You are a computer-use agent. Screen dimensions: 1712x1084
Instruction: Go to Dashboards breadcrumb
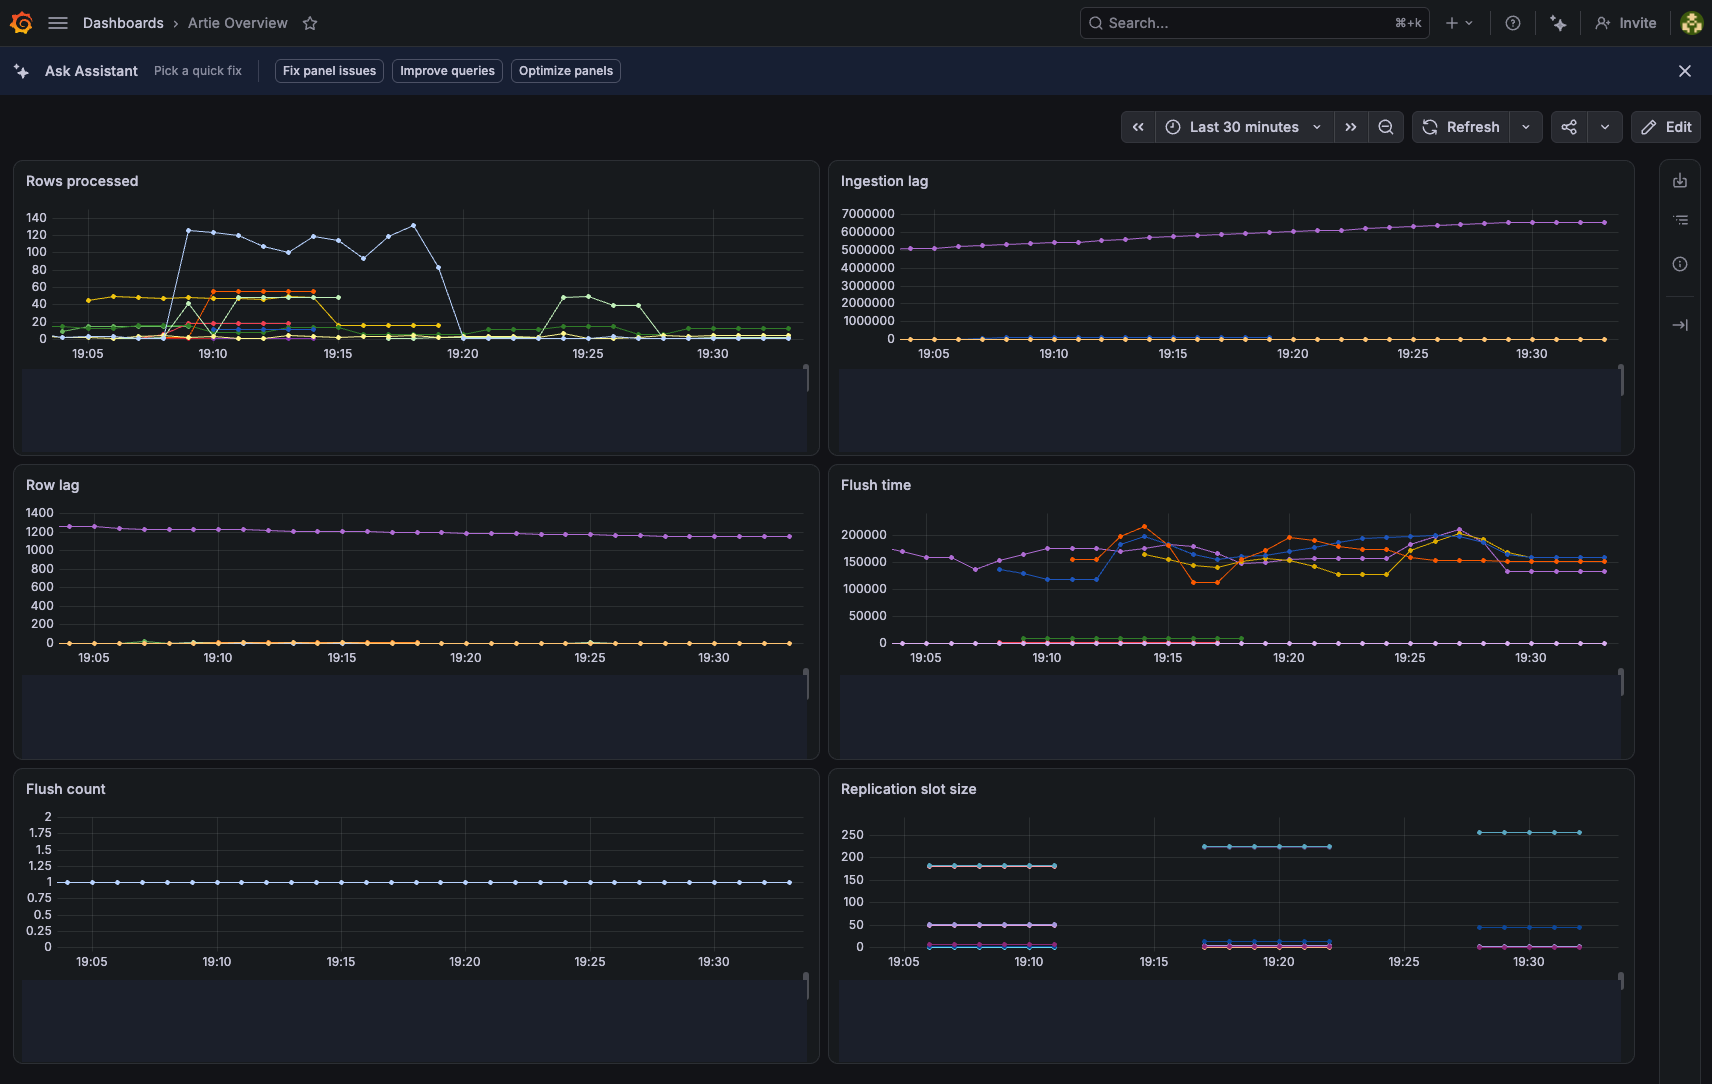pyautogui.click(x=123, y=23)
